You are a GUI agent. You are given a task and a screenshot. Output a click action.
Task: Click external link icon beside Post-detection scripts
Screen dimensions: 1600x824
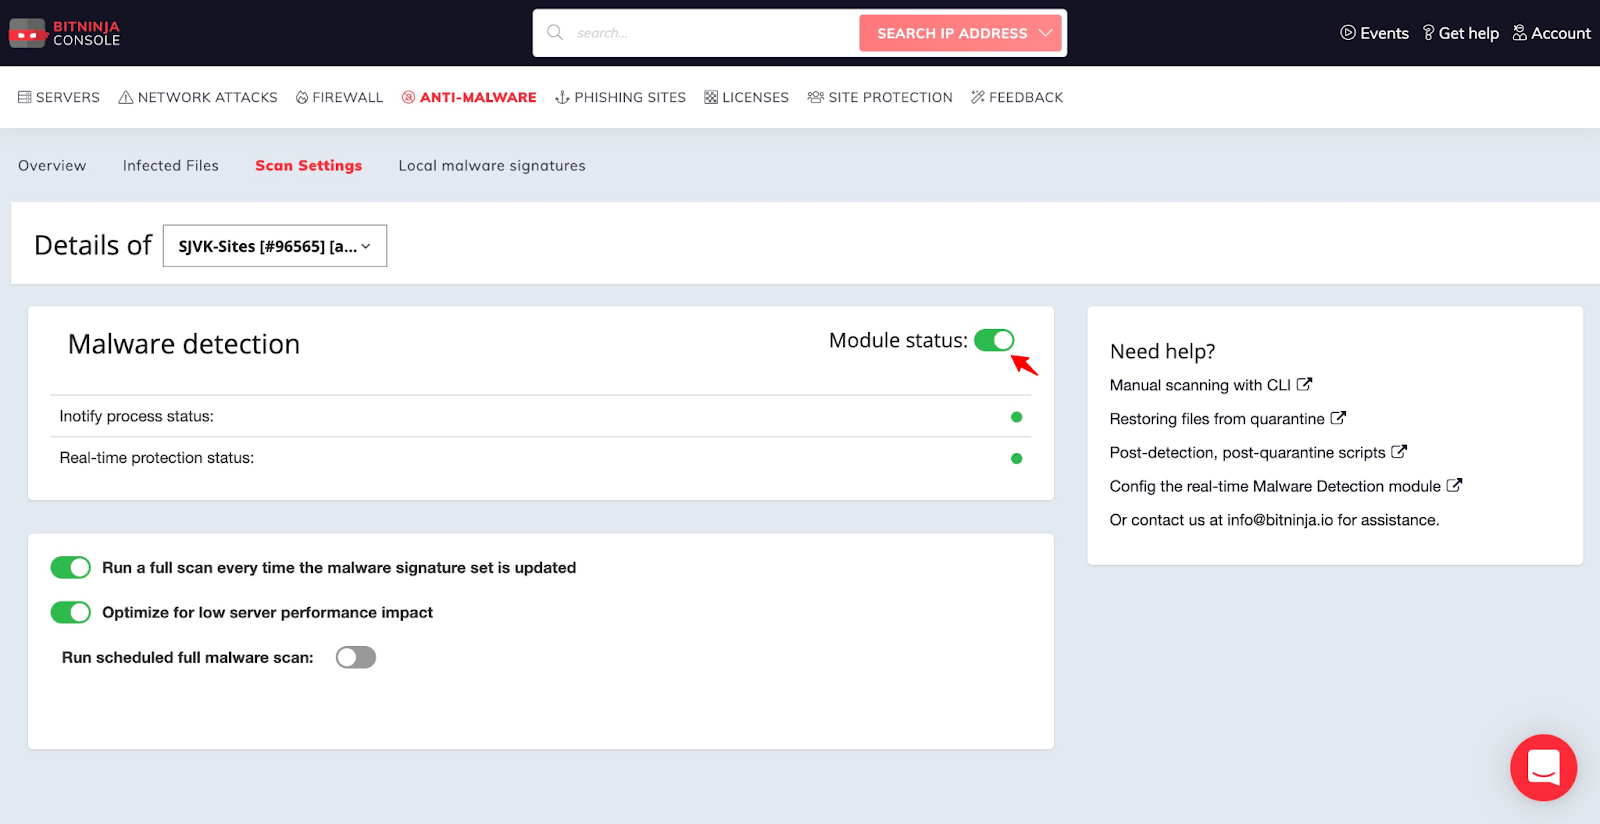(1399, 451)
